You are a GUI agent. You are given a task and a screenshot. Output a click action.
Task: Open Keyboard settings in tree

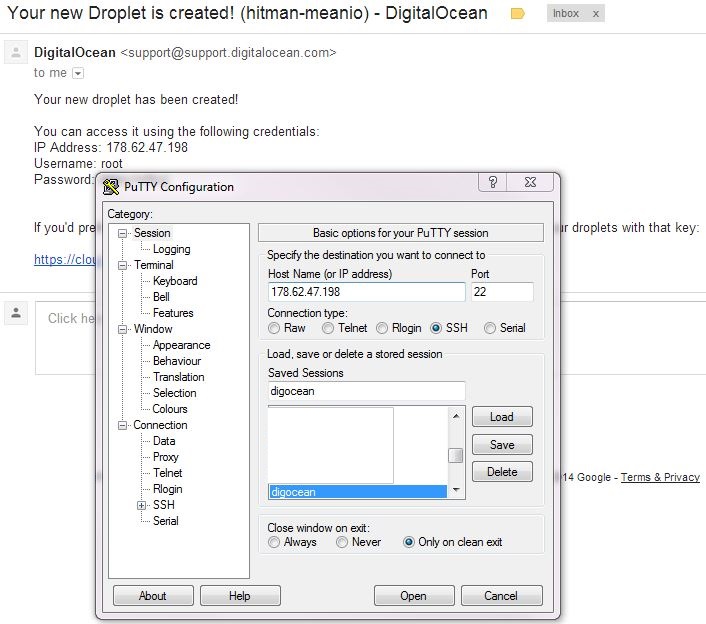point(175,281)
